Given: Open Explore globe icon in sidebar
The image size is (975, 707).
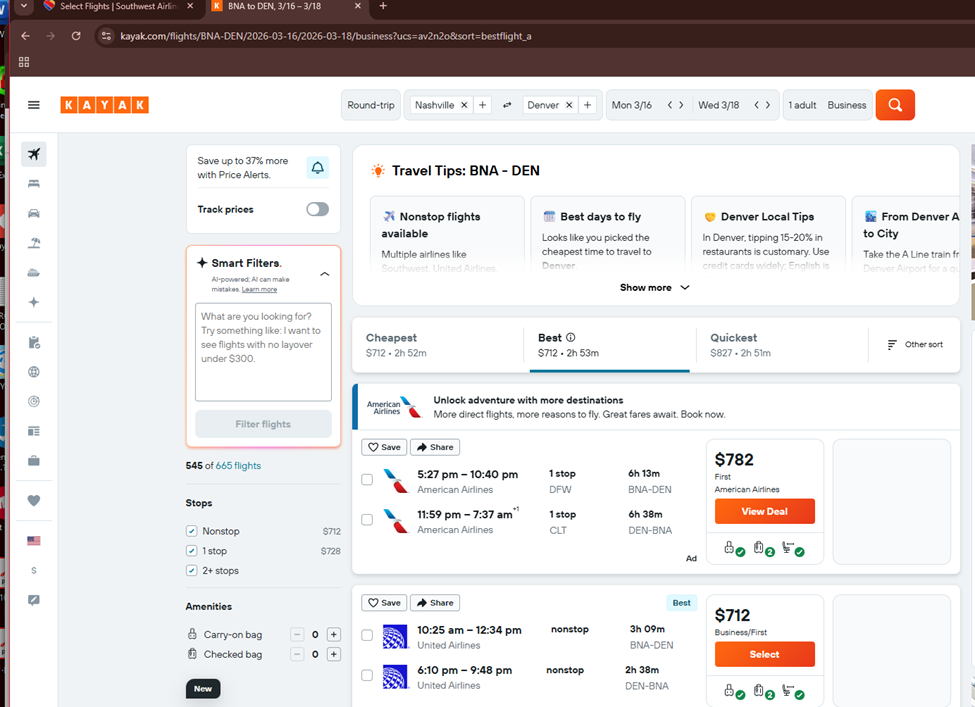Looking at the screenshot, I should [34, 372].
